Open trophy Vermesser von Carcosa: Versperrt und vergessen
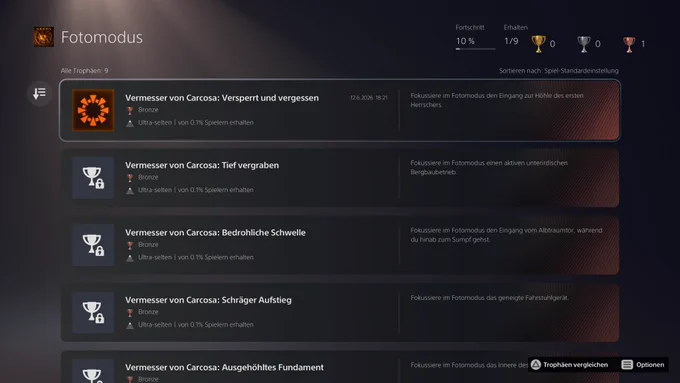This screenshot has width=680, height=383. 340,110
